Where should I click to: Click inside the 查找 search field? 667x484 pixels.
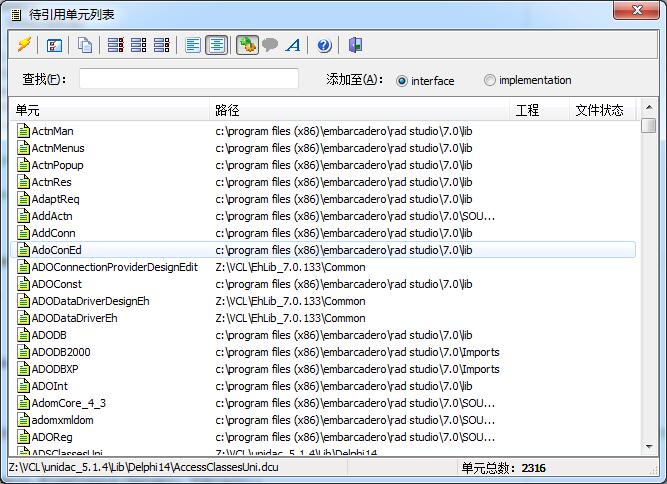188,79
